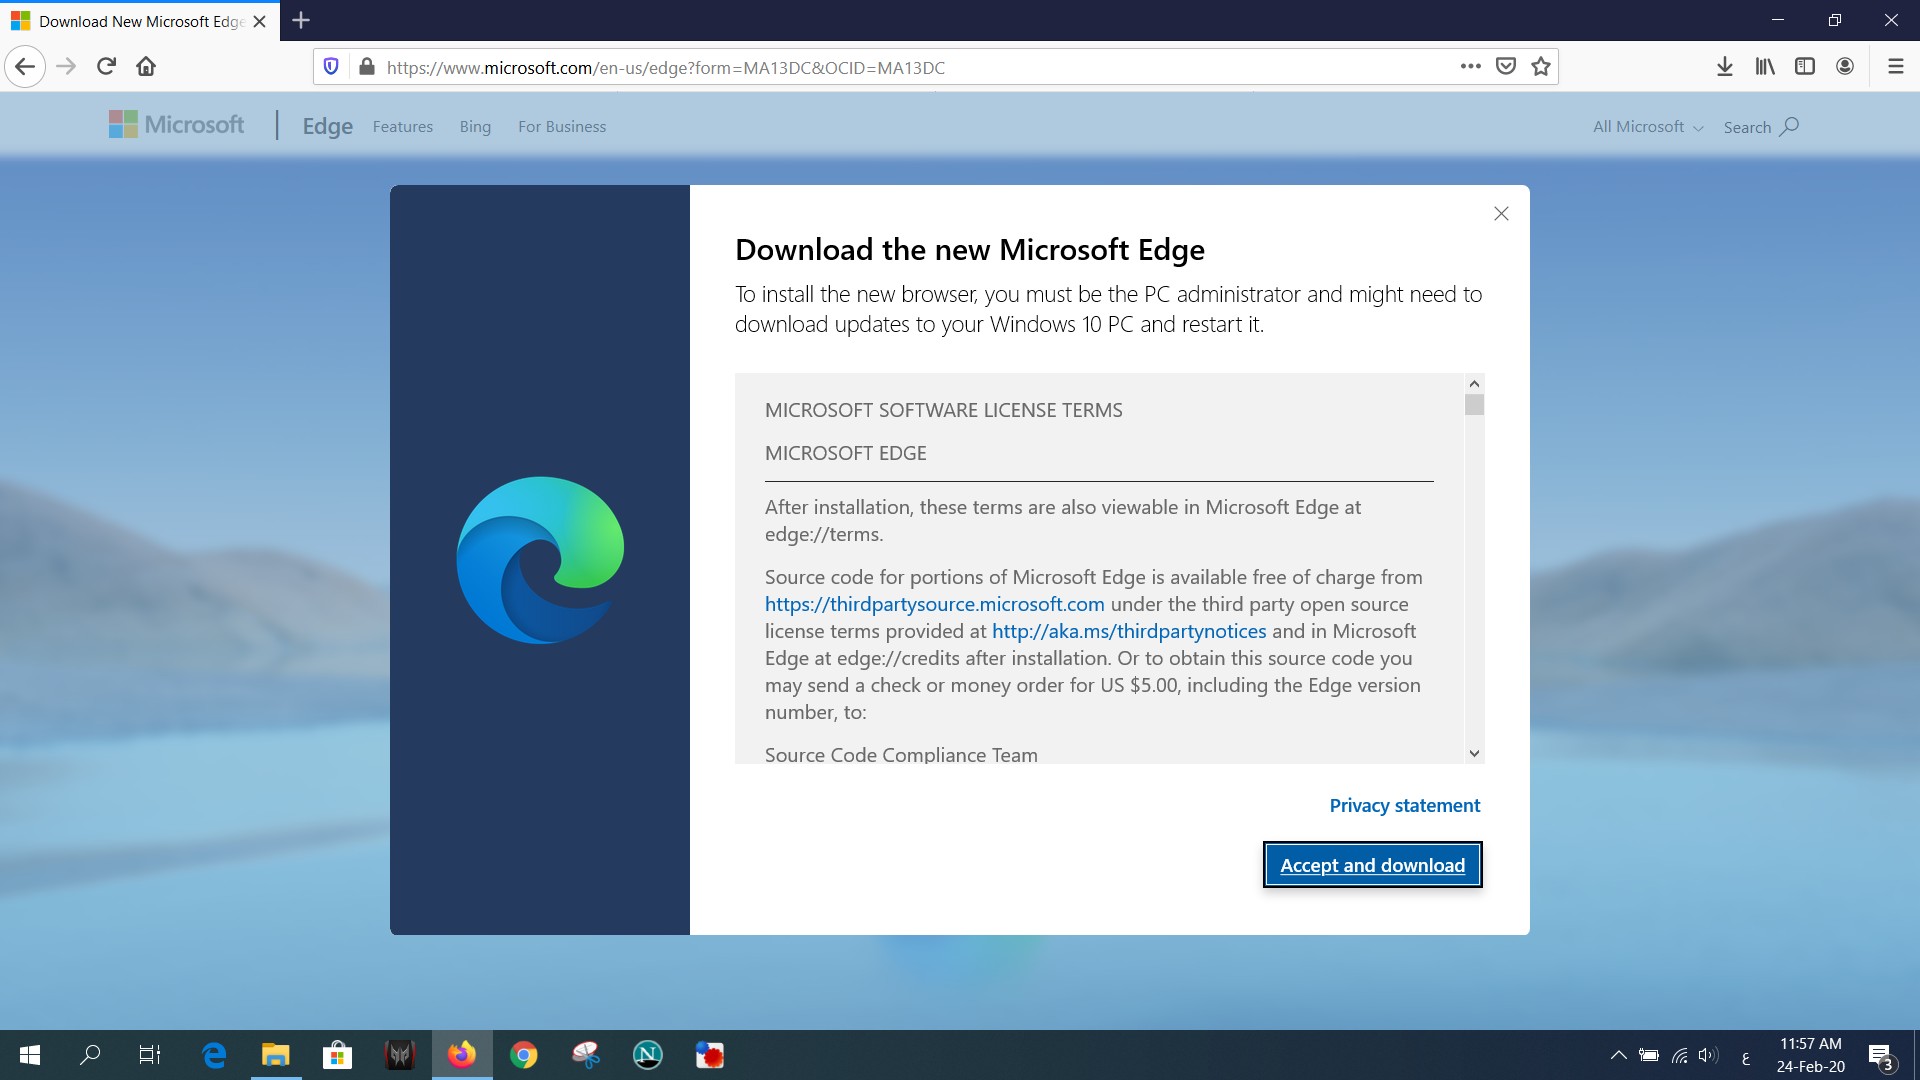Open the Firefox hamburger menu
1920x1080 pixels.
1895,67
